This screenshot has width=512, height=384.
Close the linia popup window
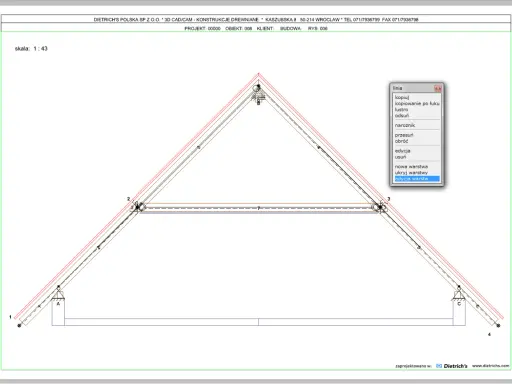pos(438,88)
